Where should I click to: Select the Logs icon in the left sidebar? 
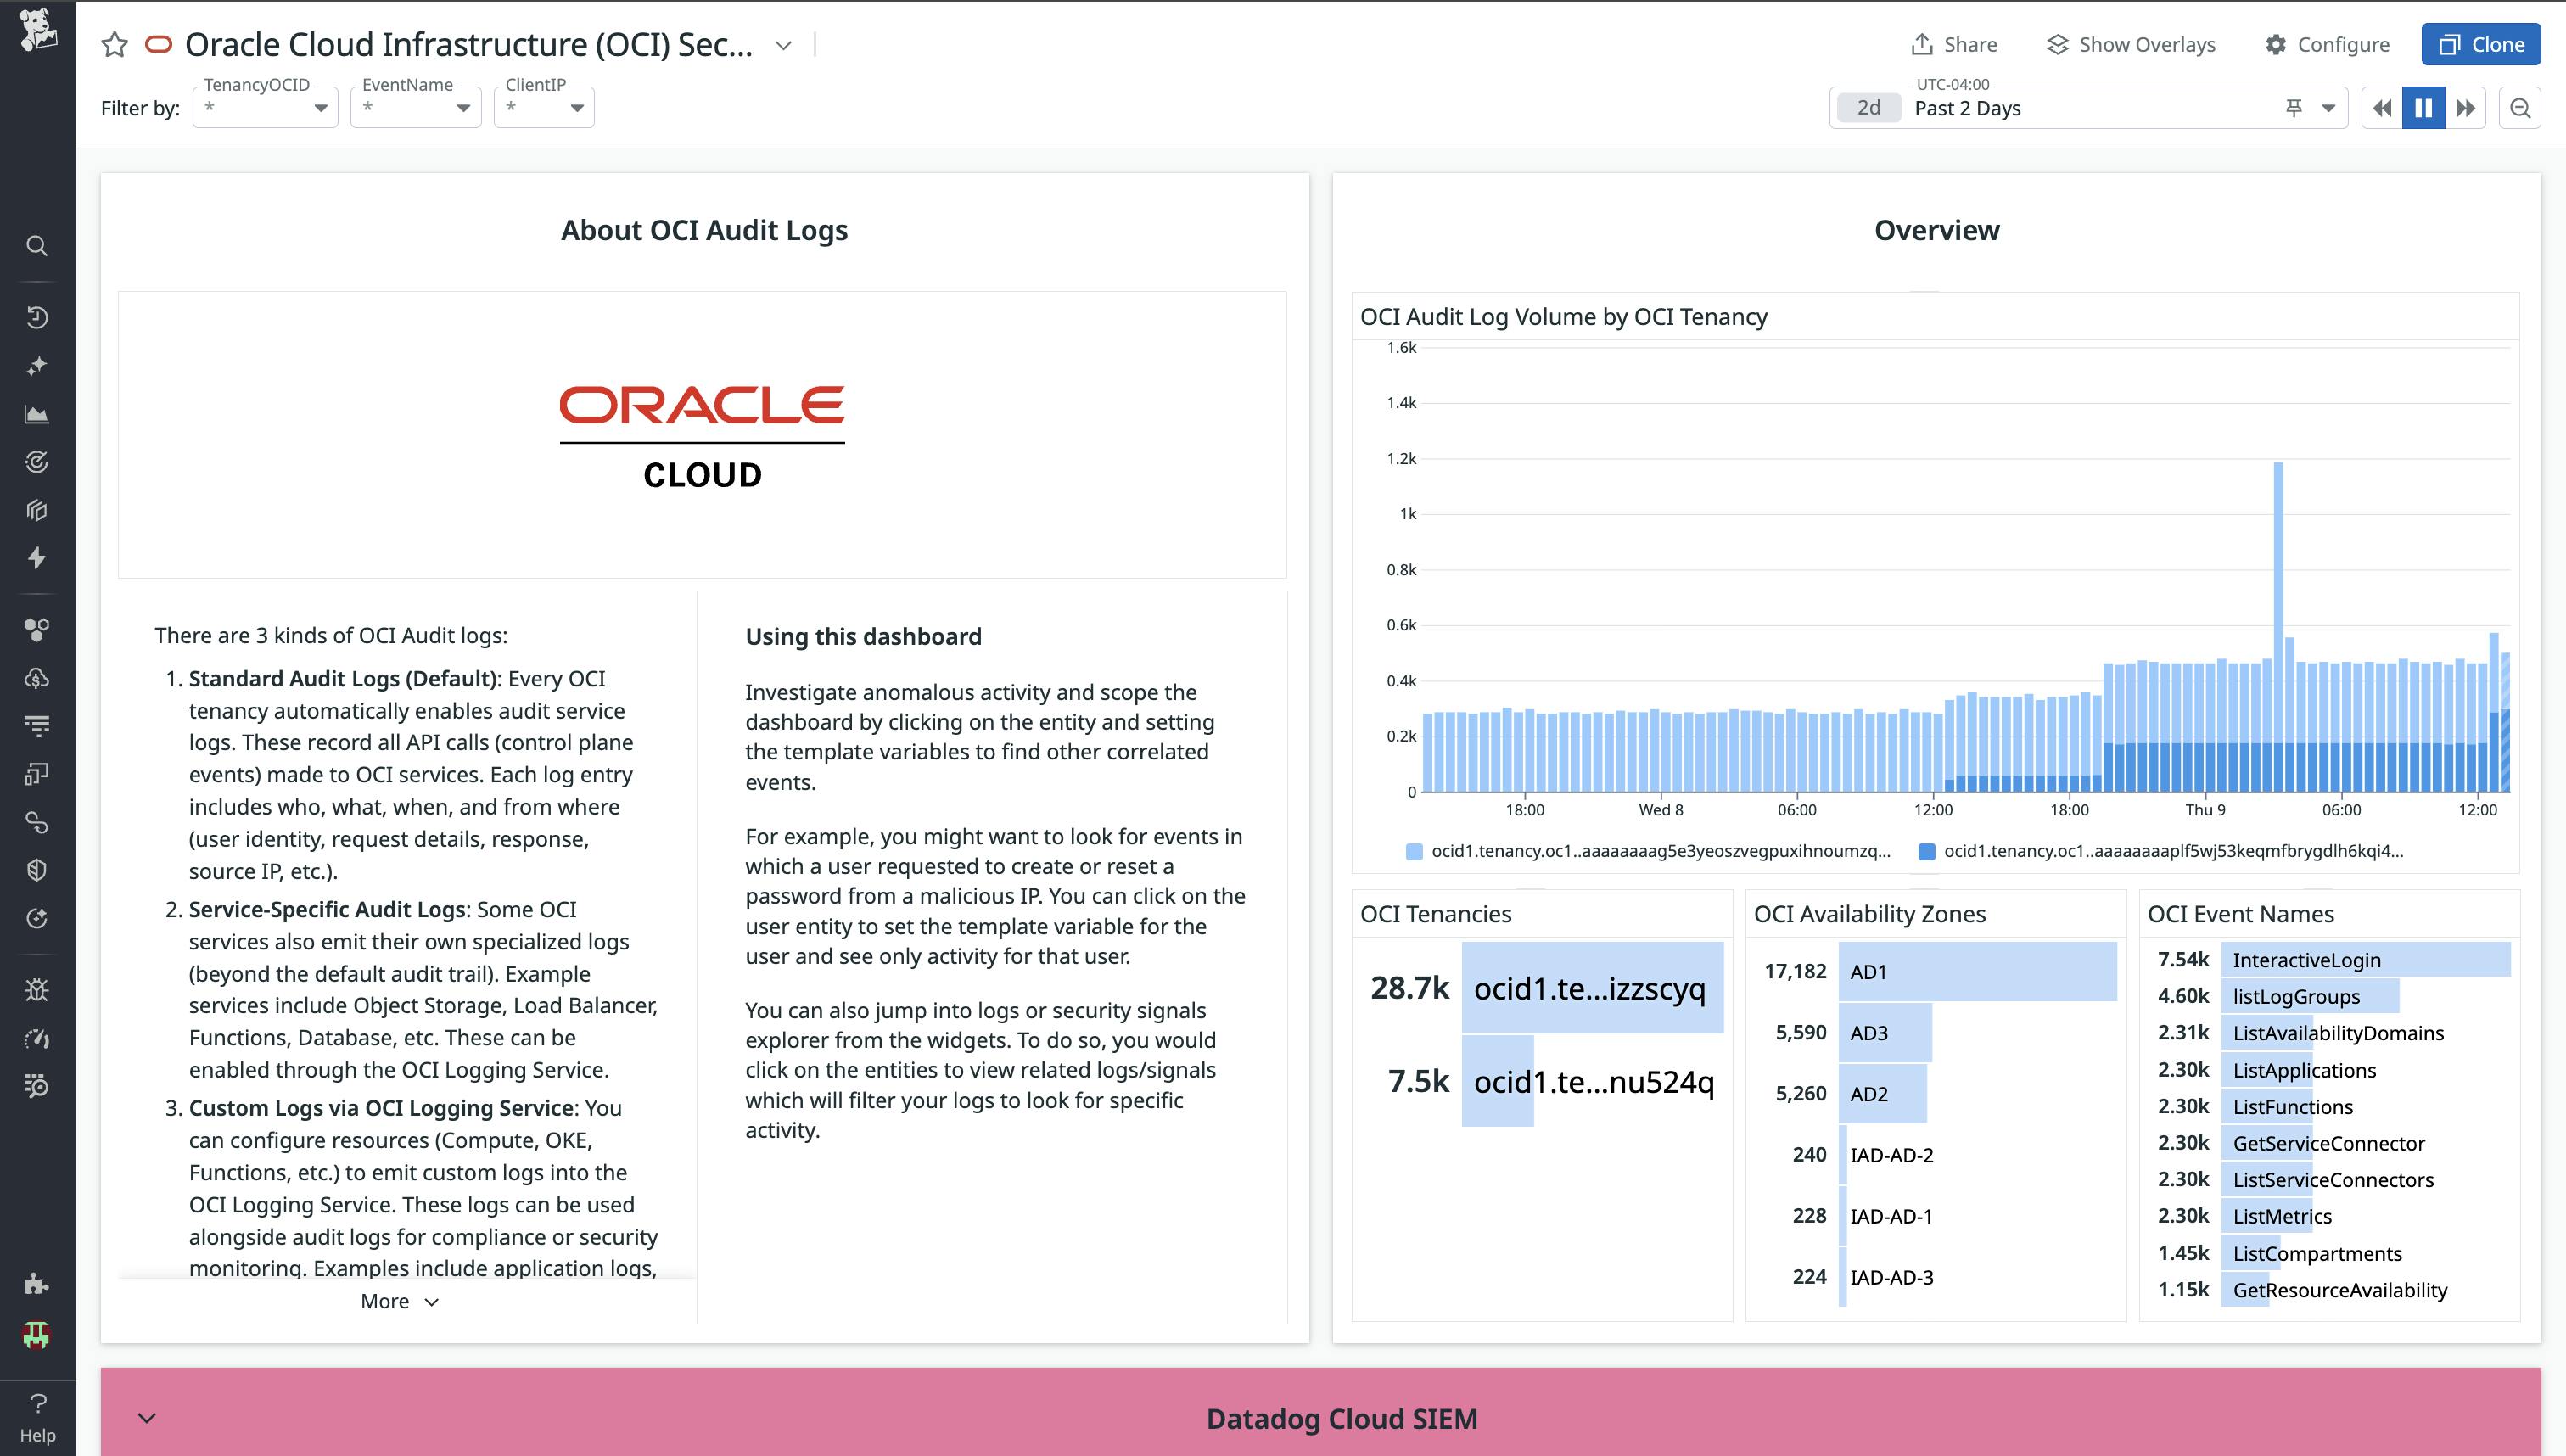click(37, 725)
